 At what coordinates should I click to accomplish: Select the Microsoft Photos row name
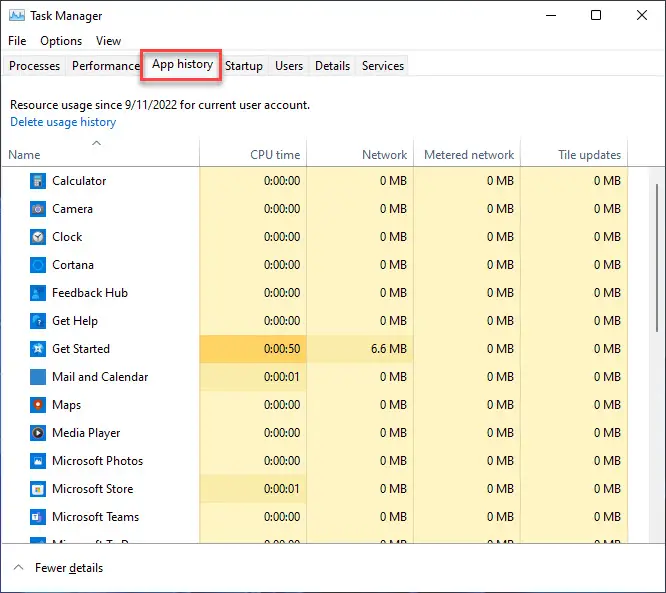point(97,461)
